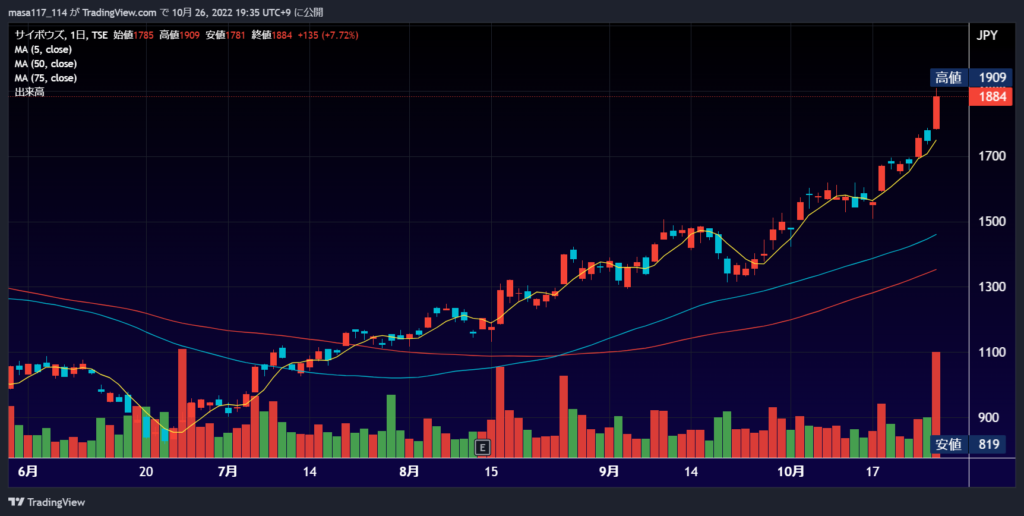Click the TradingView logo at bottom left
1024x516 pixels.
(46, 502)
